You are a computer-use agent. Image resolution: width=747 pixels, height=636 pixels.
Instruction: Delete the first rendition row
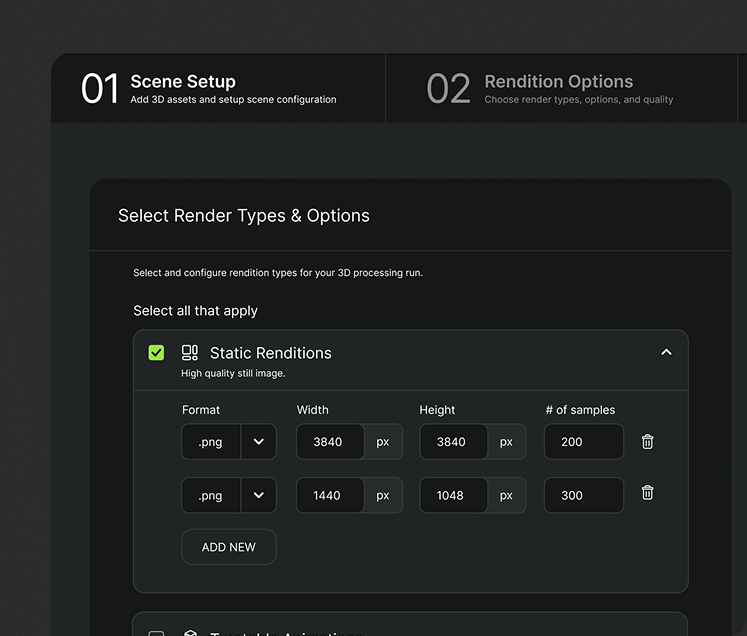point(647,442)
